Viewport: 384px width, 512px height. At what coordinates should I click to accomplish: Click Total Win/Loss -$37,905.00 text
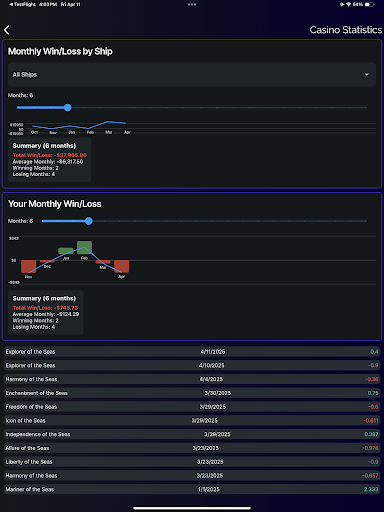click(50, 155)
